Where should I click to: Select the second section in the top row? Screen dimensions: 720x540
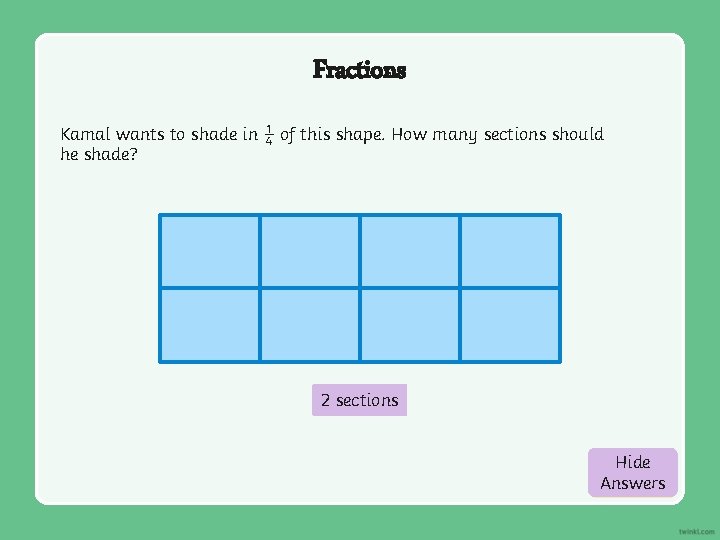pyautogui.click(x=310, y=251)
